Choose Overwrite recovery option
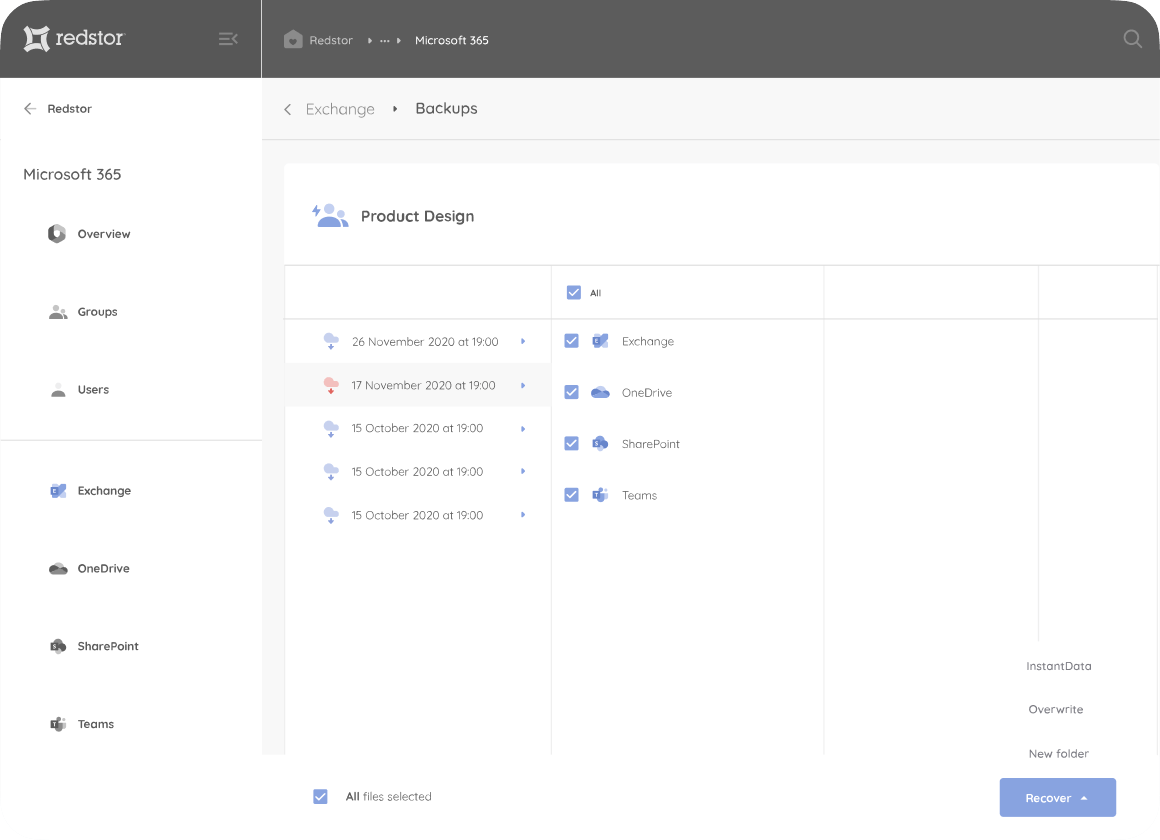This screenshot has width=1160, height=840. [1056, 709]
